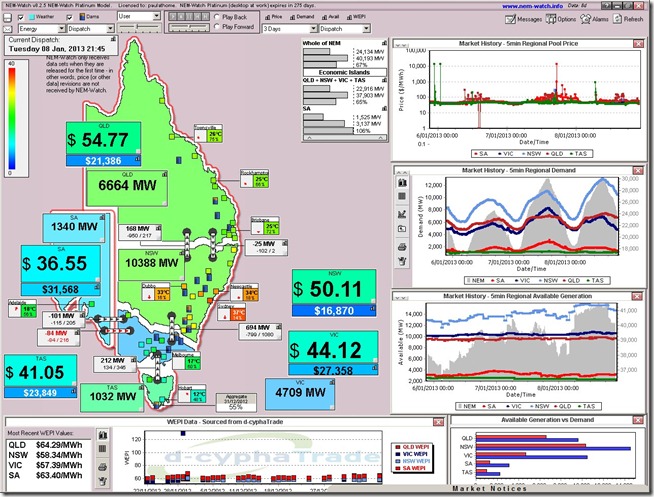This screenshot has width=654, height=497.
Task: Open the 3 Days range dropdown
Action: [x=289, y=29]
